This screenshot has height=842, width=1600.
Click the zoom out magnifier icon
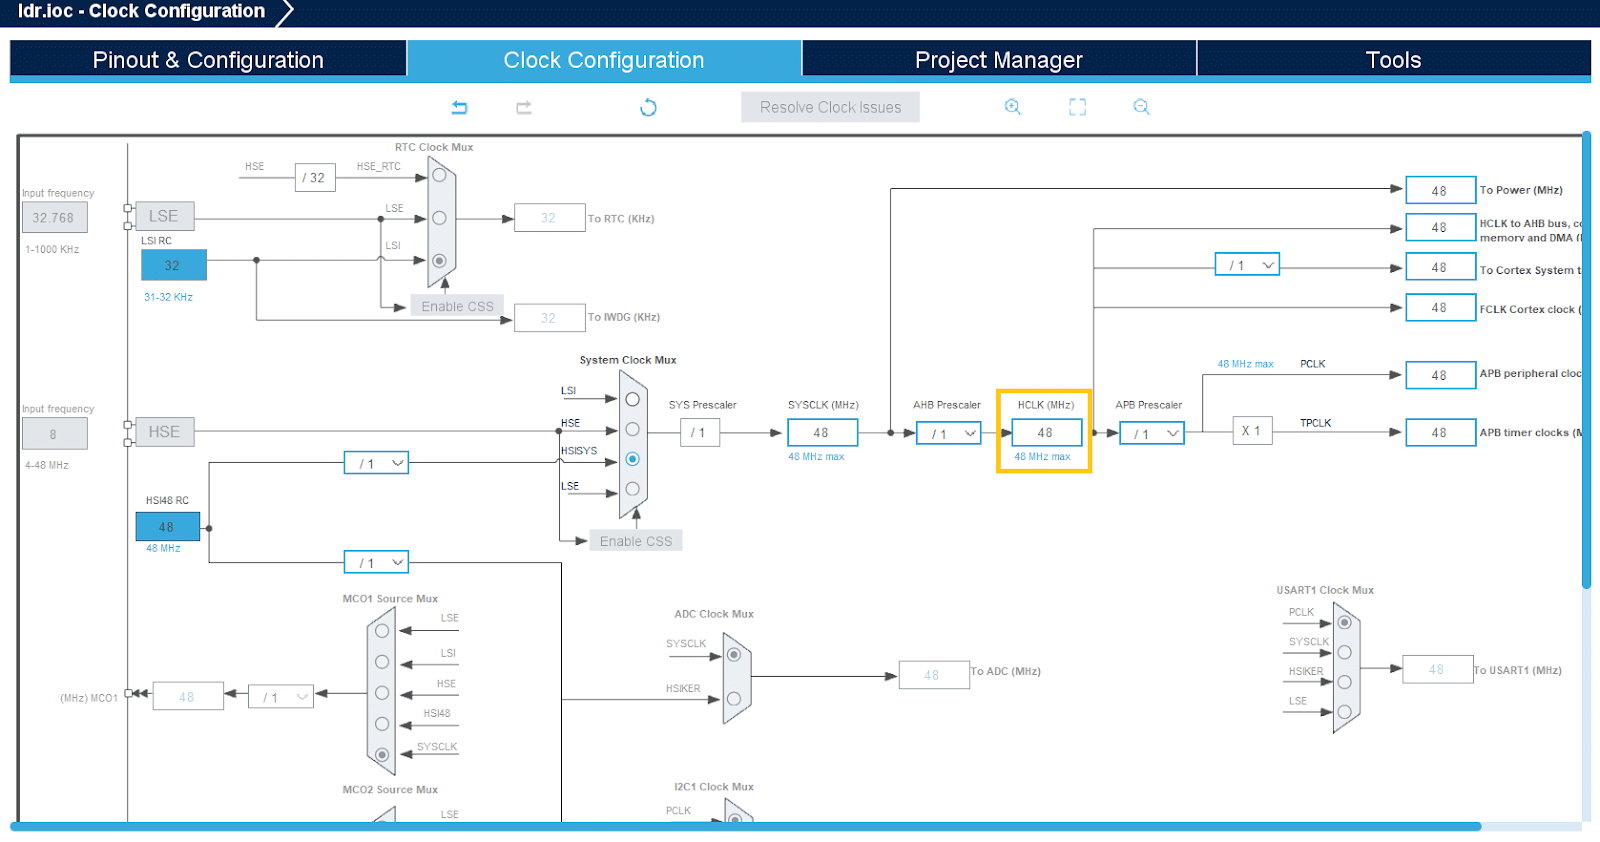coord(1141,107)
